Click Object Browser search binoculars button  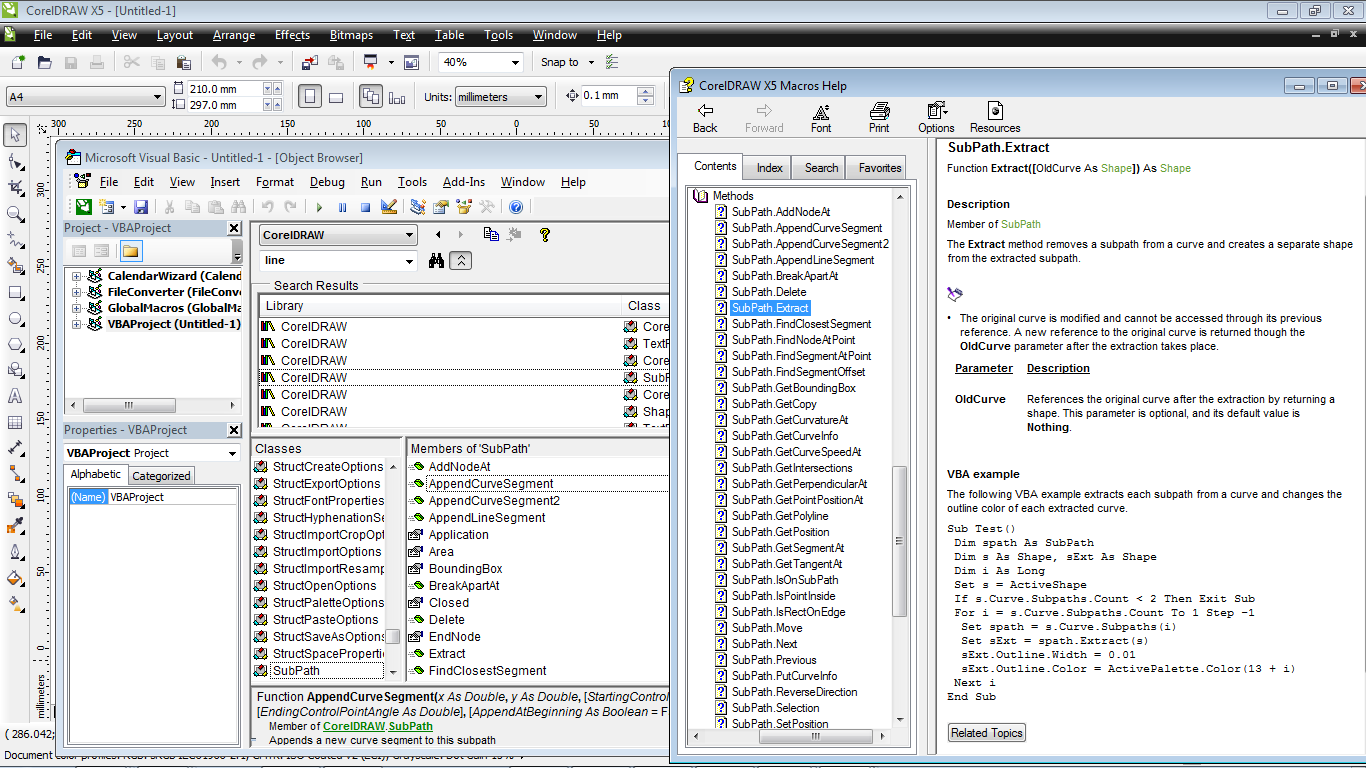point(437,261)
